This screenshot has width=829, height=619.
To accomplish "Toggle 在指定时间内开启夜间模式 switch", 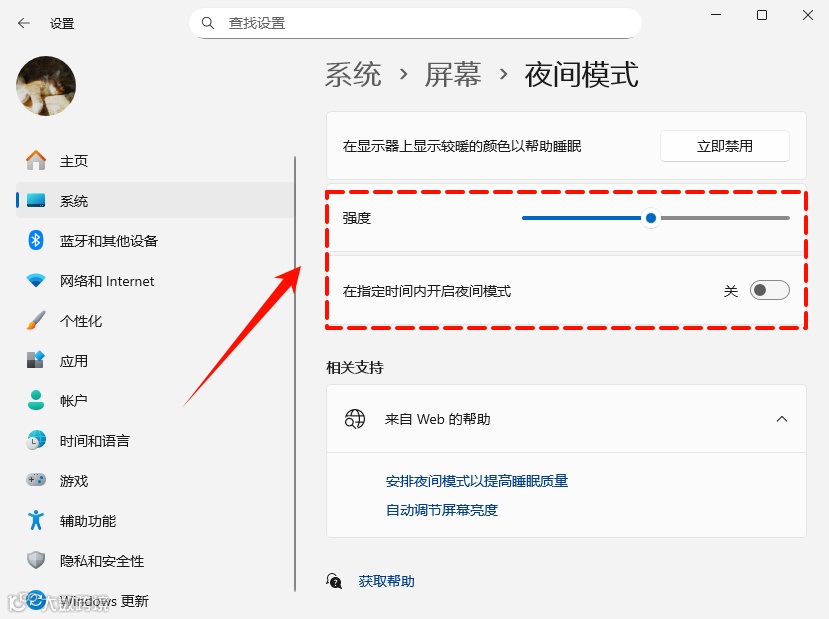I will coord(769,290).
